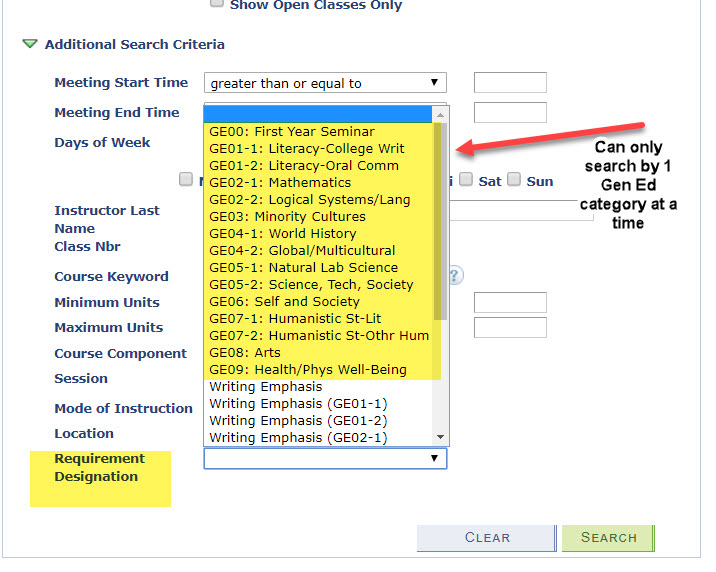Open the Requirement Designation dropdown
Screen dimensions: 716x572
coord(325,458)
